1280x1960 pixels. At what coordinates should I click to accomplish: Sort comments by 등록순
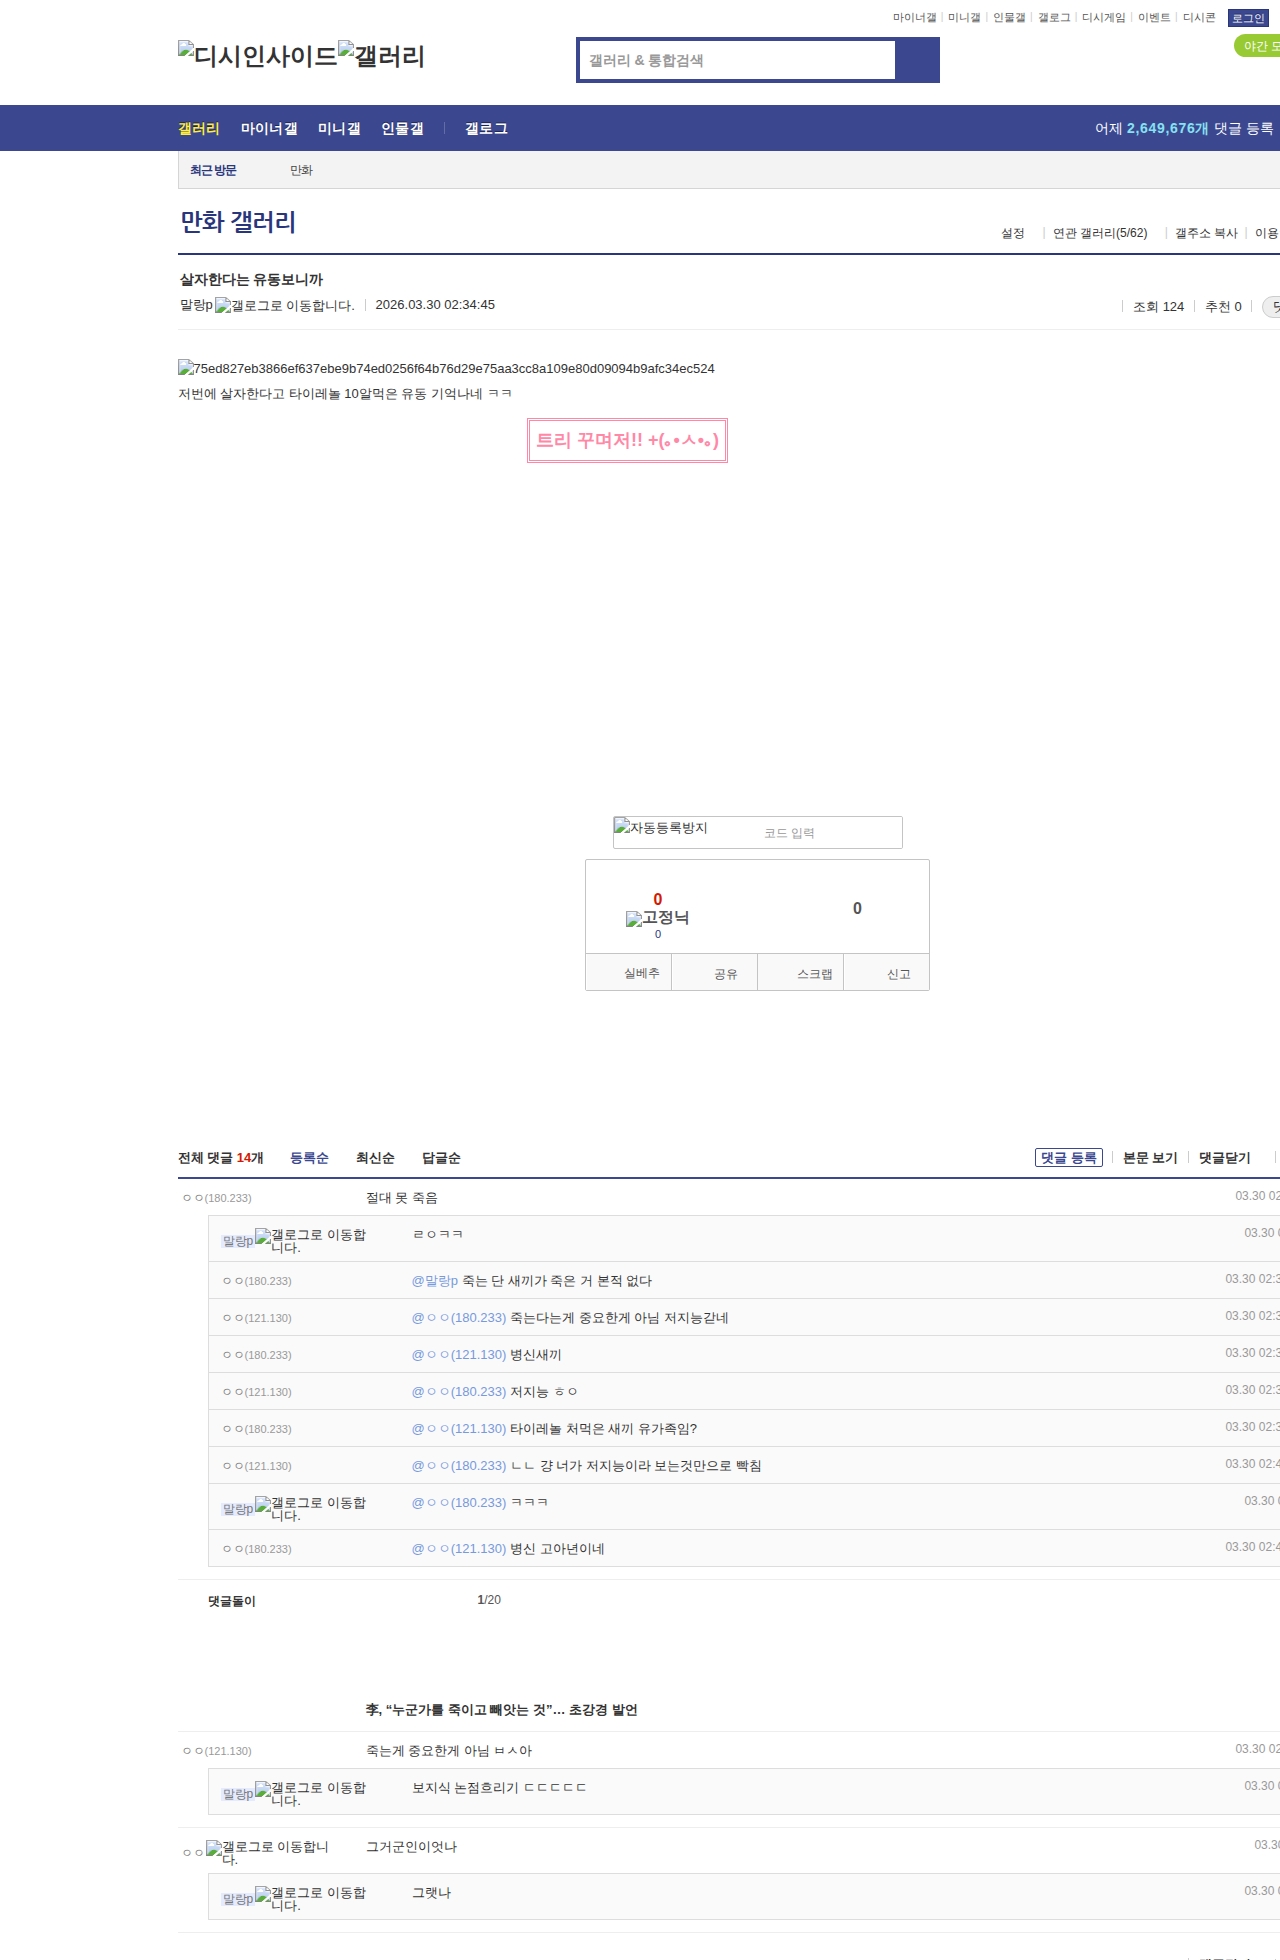click(x=309, y=1158)
